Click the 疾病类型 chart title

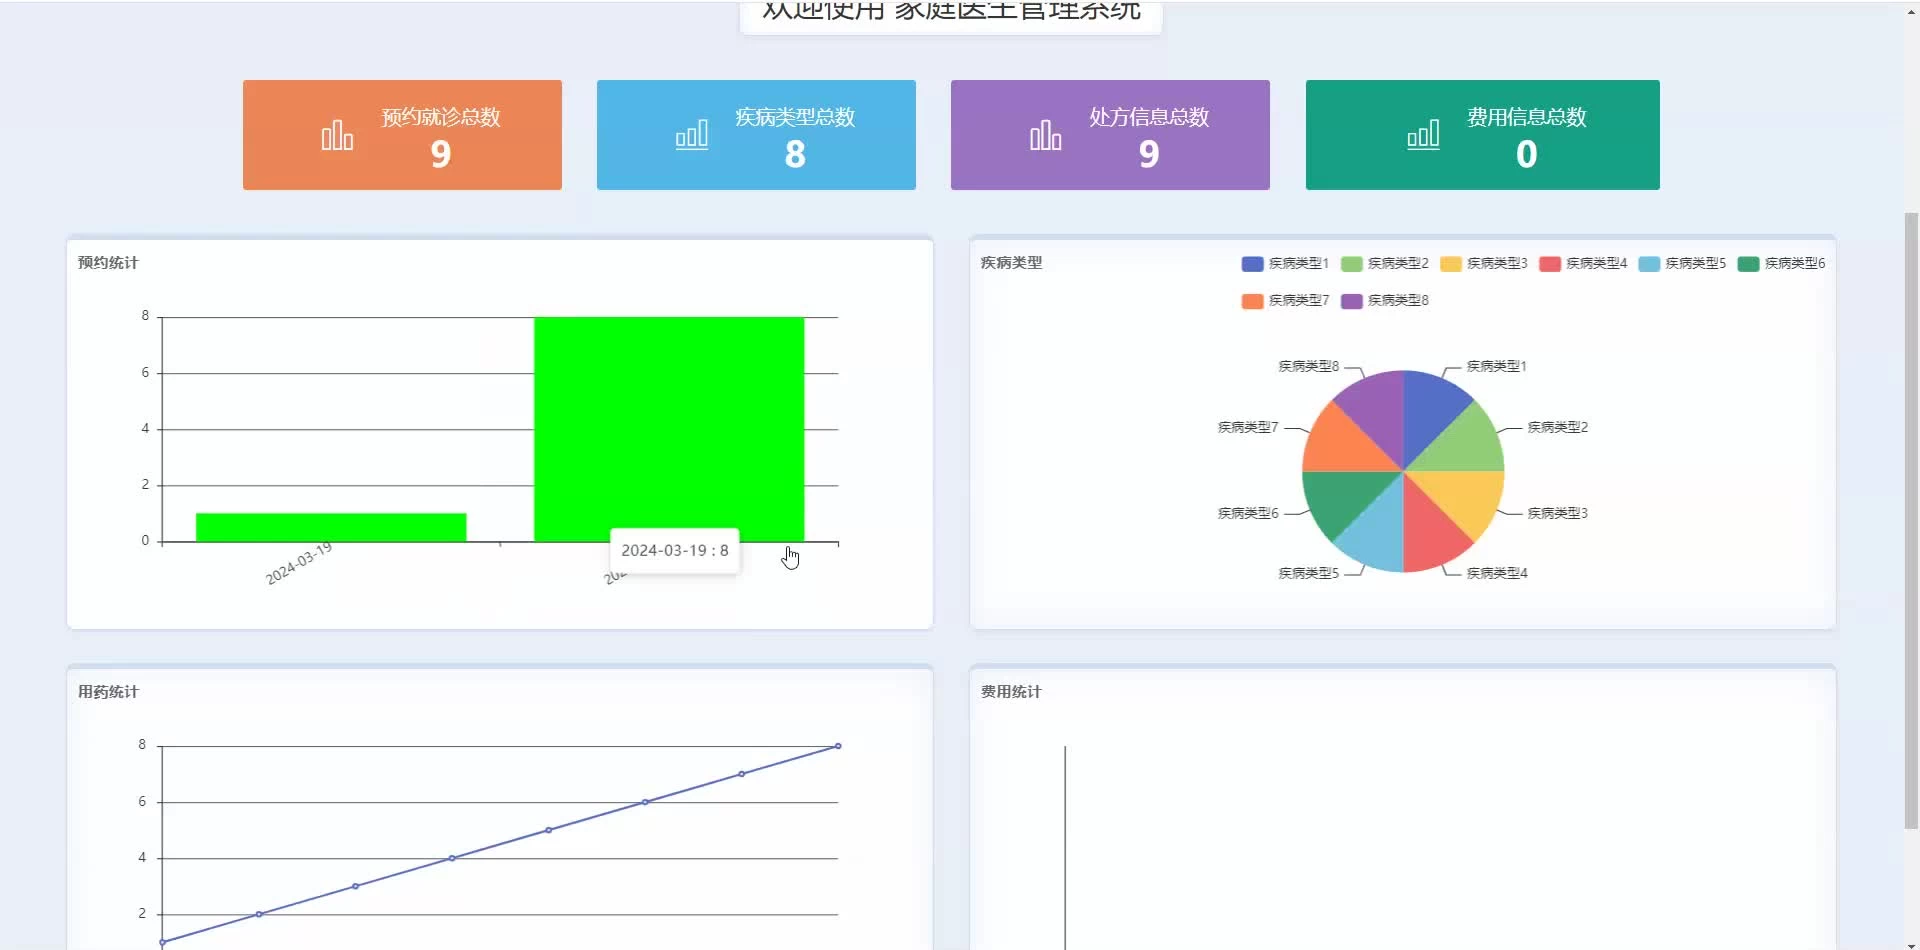click(x=1011, y=263)
